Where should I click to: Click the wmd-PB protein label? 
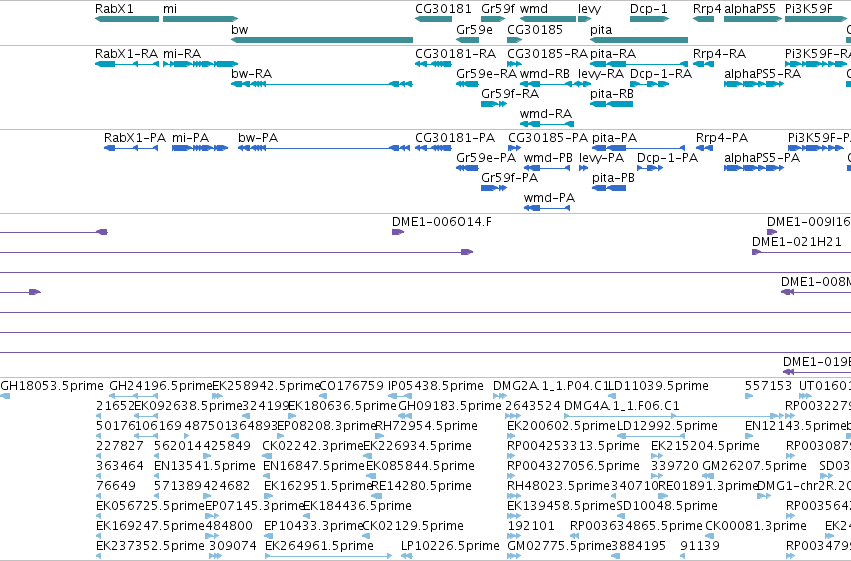click(548, 157)
